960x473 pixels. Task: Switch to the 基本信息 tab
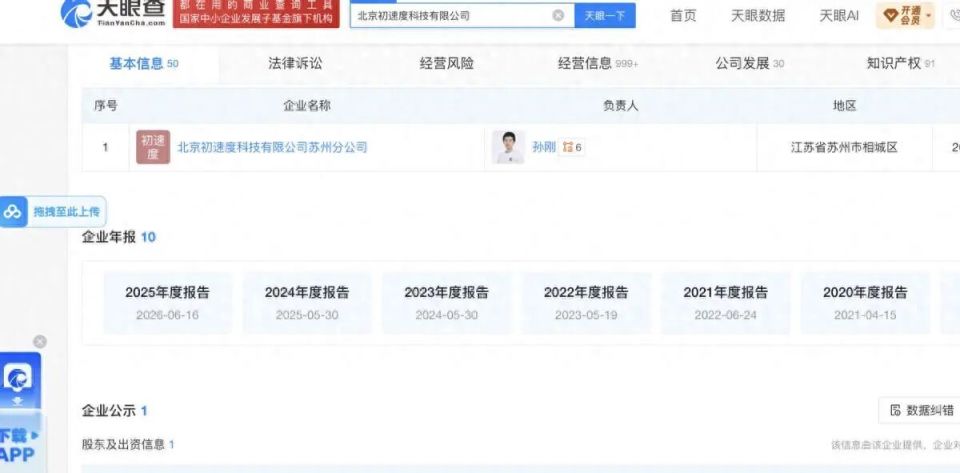[144, 63]
